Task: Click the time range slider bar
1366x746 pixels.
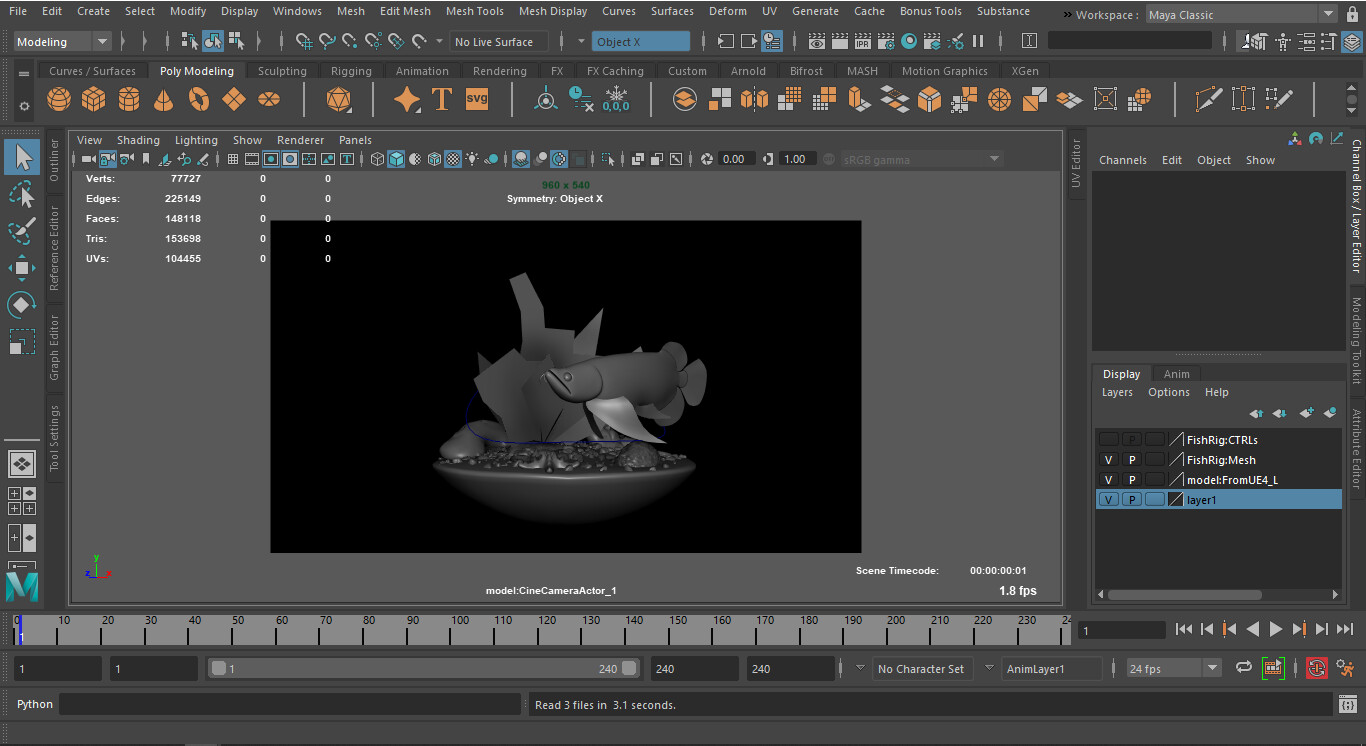Action: coord(424,668)
